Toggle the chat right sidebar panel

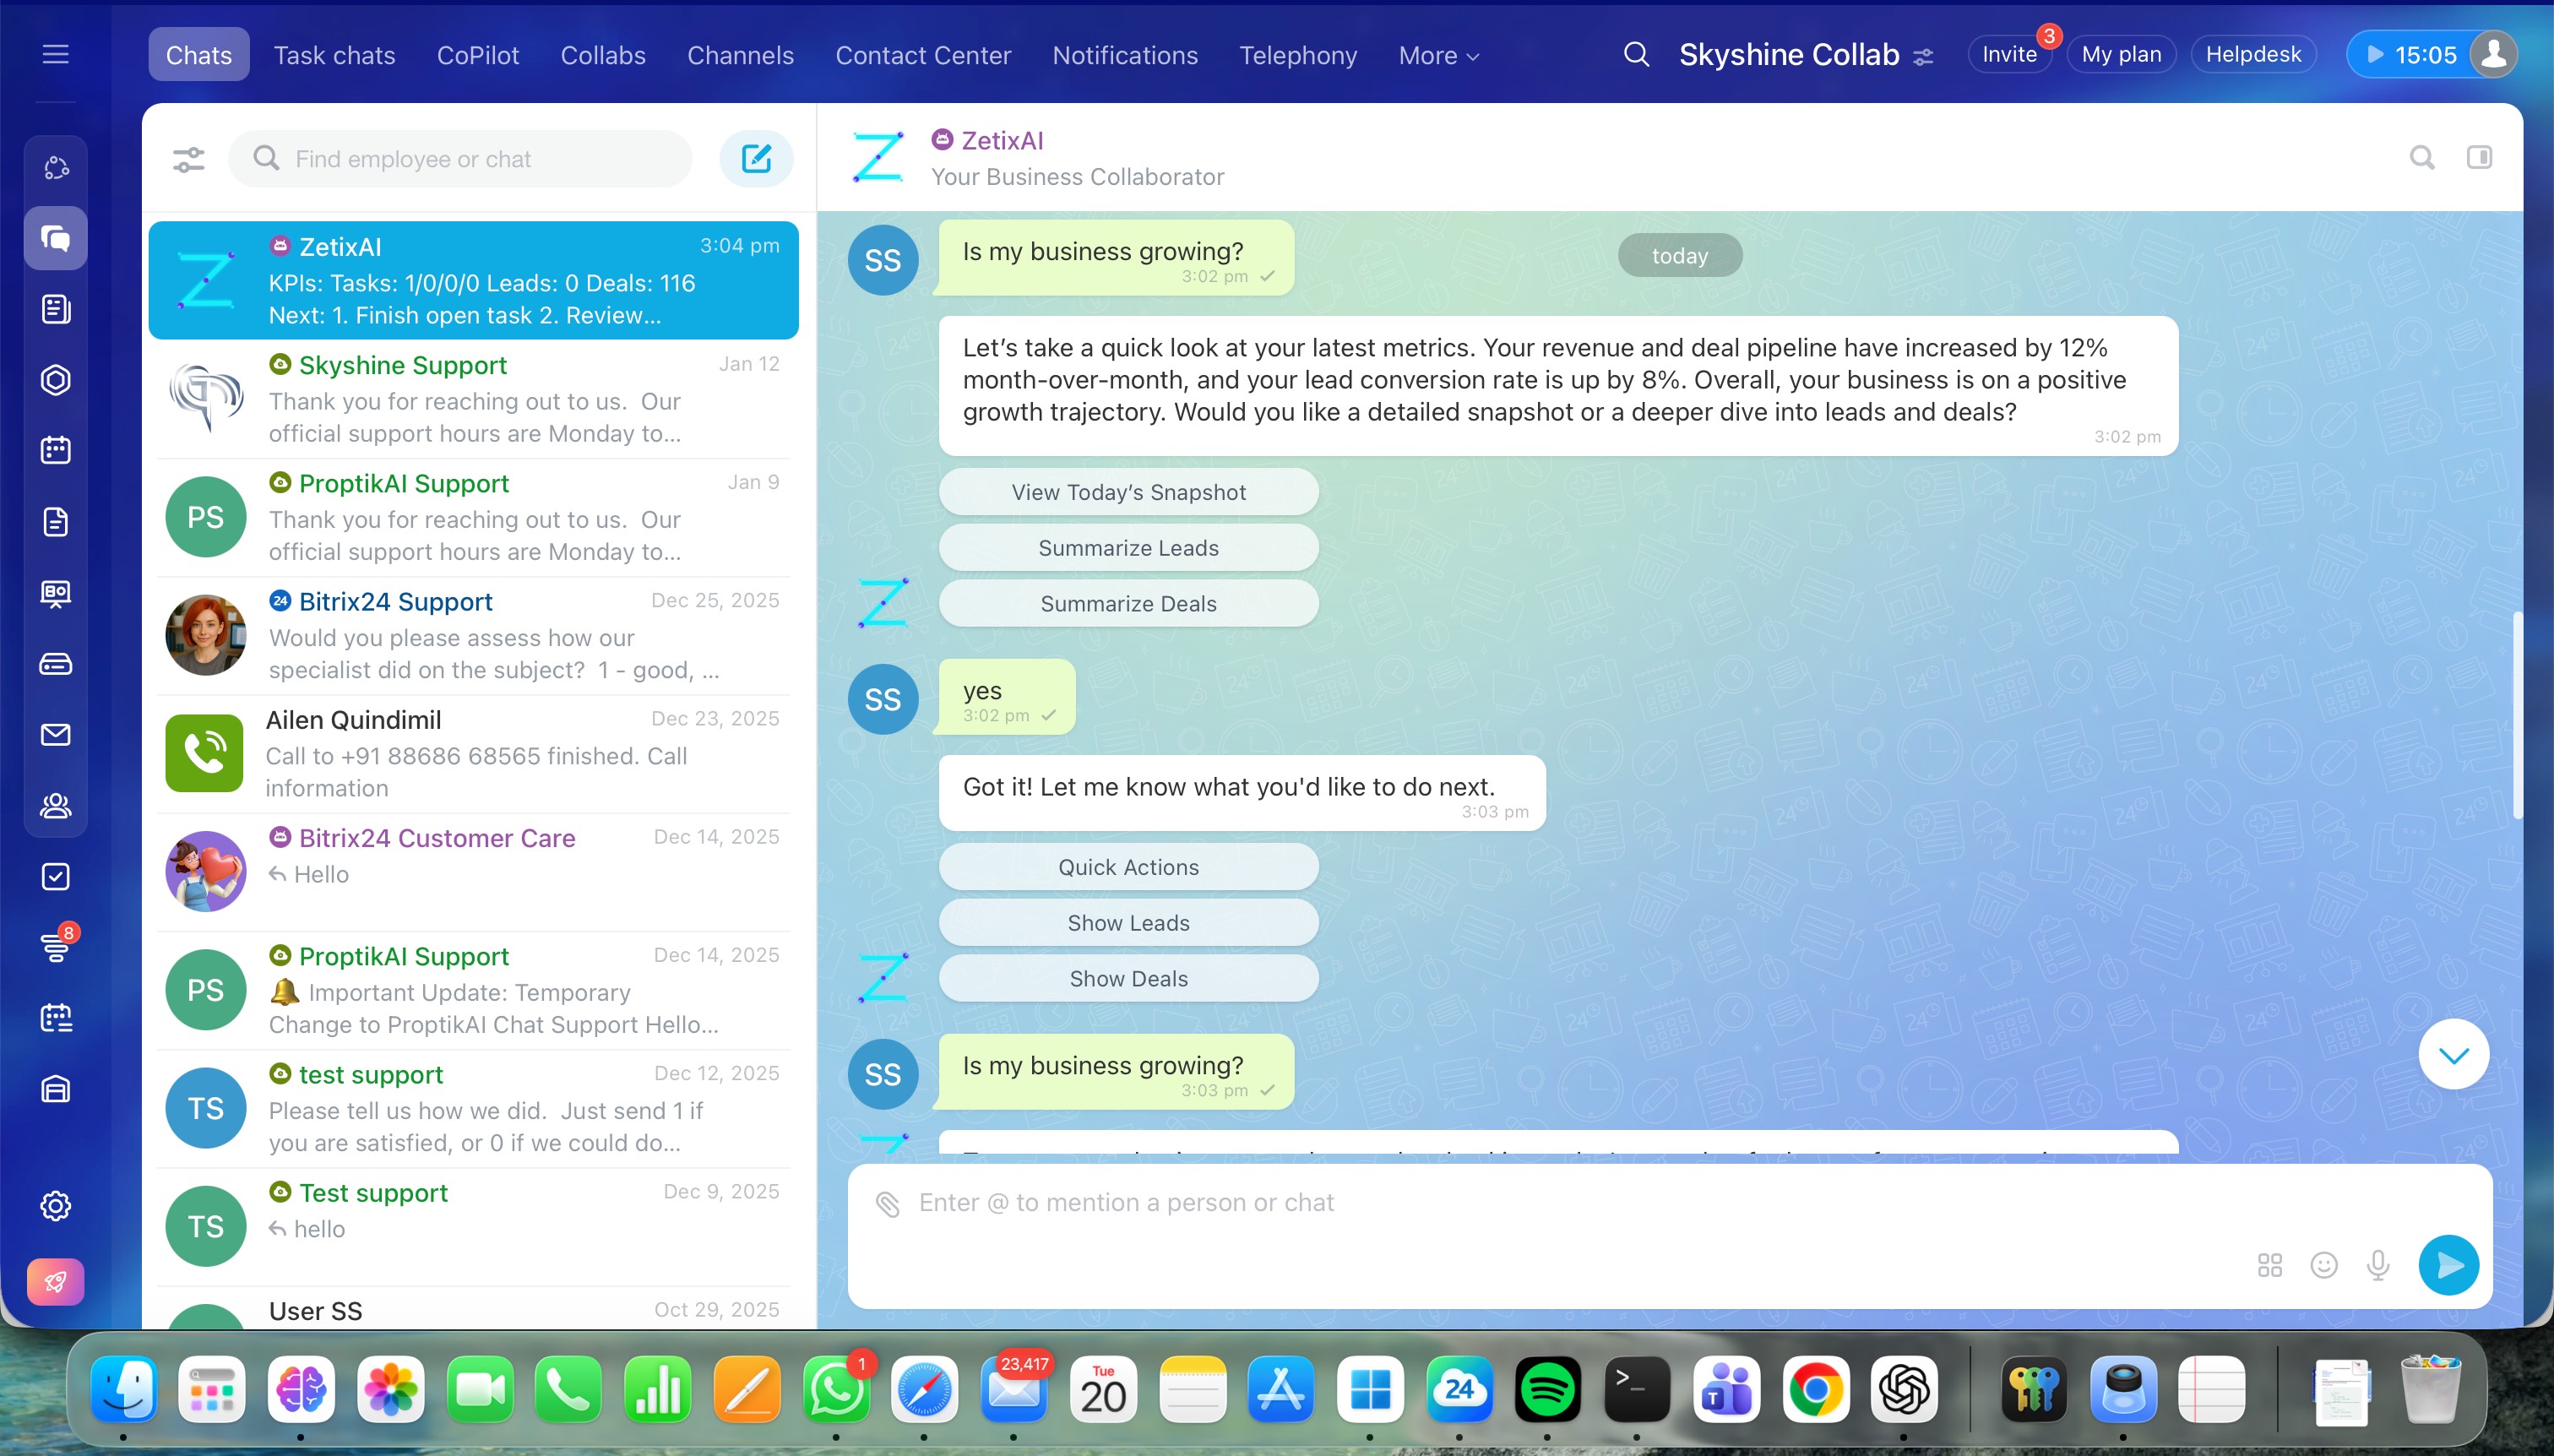click(2479, 157)
